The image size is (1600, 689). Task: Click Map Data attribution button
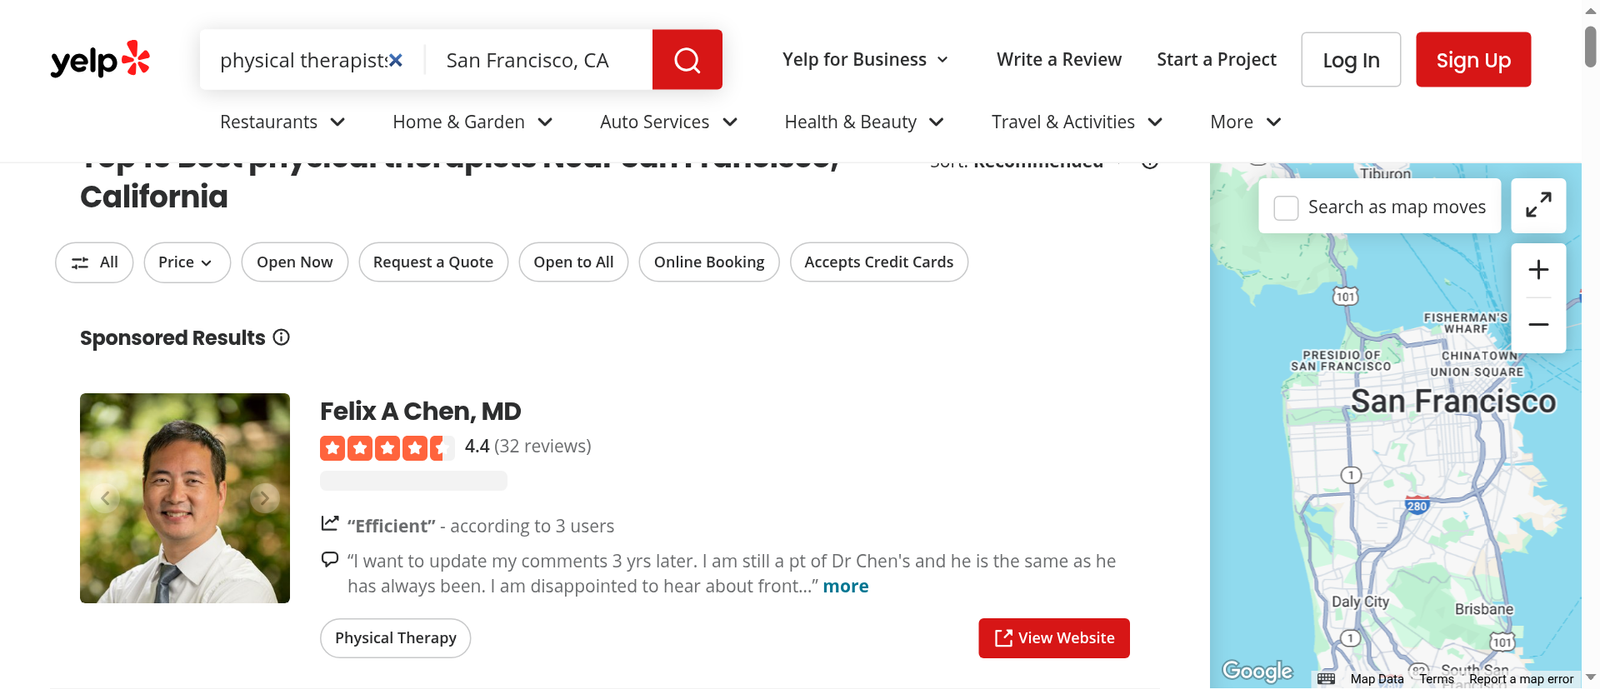1377,679
